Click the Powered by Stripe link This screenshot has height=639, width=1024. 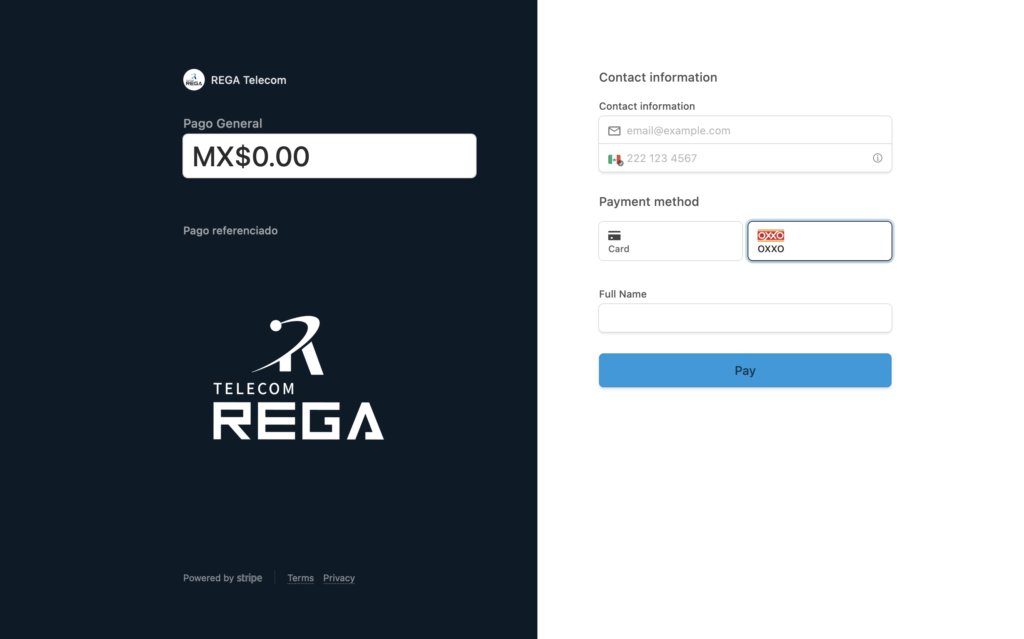point(223,578)
